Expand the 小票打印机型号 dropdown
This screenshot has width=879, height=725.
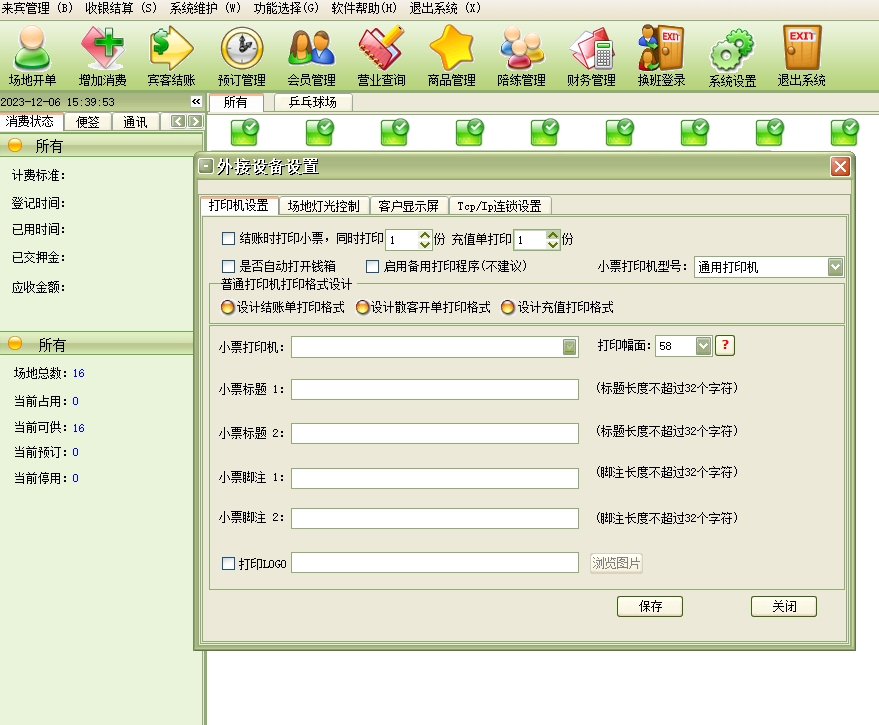click(835, 267)
